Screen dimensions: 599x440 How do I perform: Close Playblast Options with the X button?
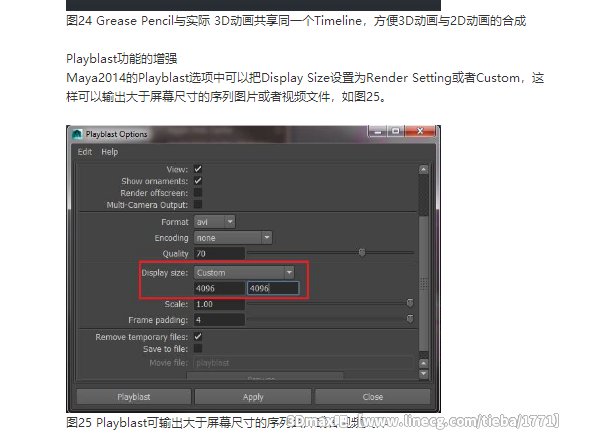[x=420, y=131]
